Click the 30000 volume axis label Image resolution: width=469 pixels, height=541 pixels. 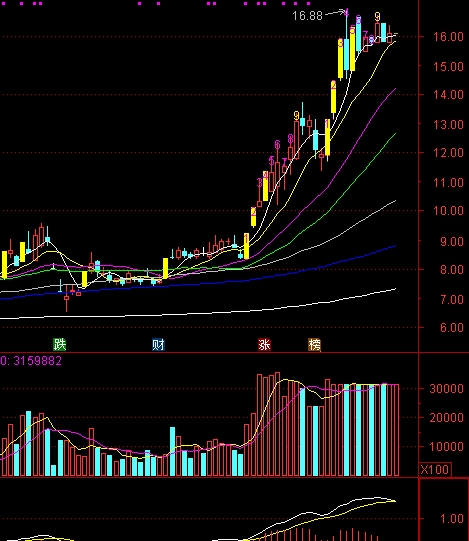click(446, 389)
